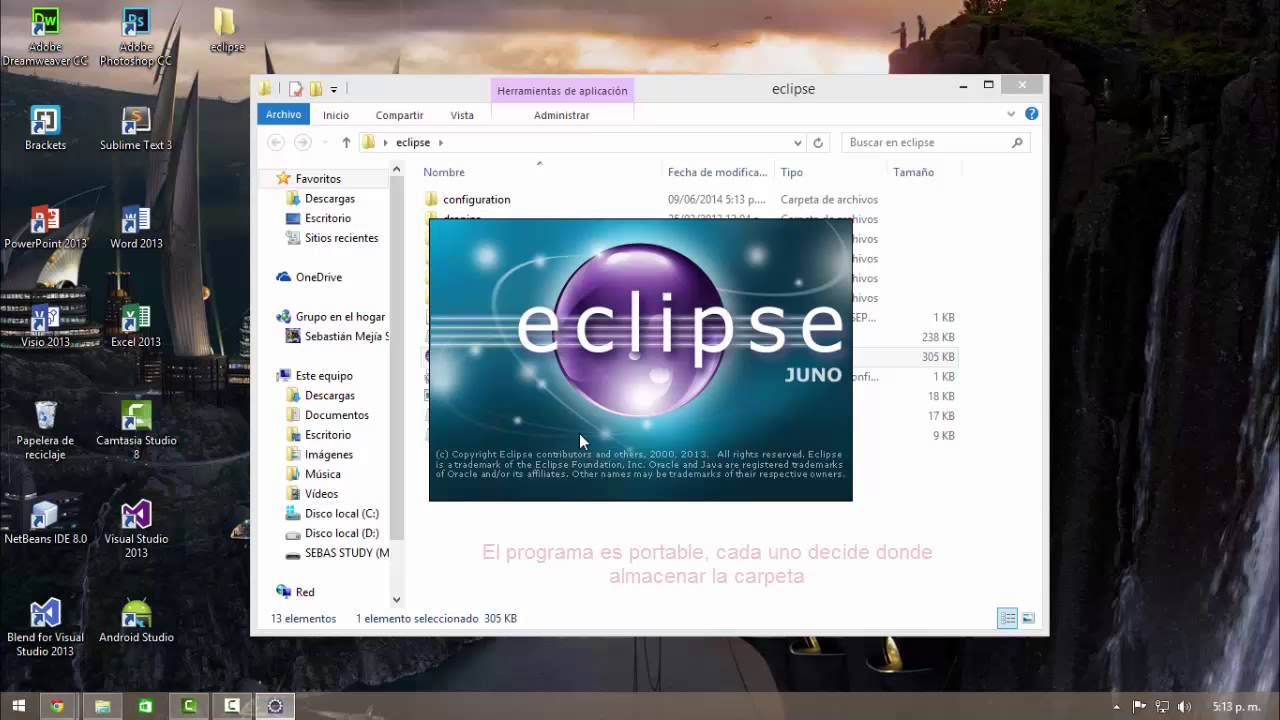Go up one folder level
1280x720 pixels.
[346, 143]
